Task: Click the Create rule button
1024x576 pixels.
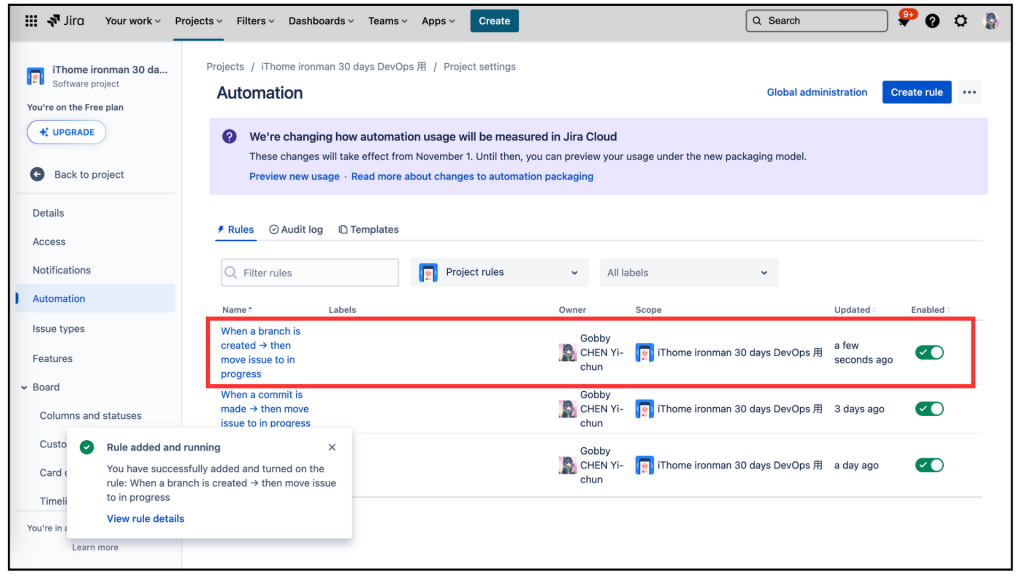Action: pyautogui.click(x=916, y=92)
